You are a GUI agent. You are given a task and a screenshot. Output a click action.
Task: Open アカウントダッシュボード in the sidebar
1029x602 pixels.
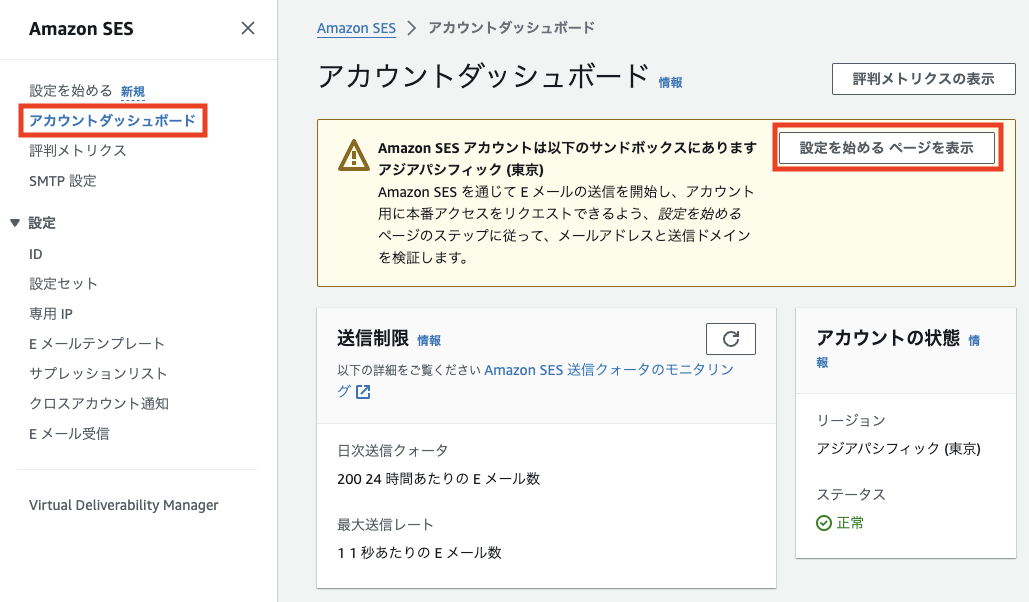pyautogui.click(x=112, y=121)
